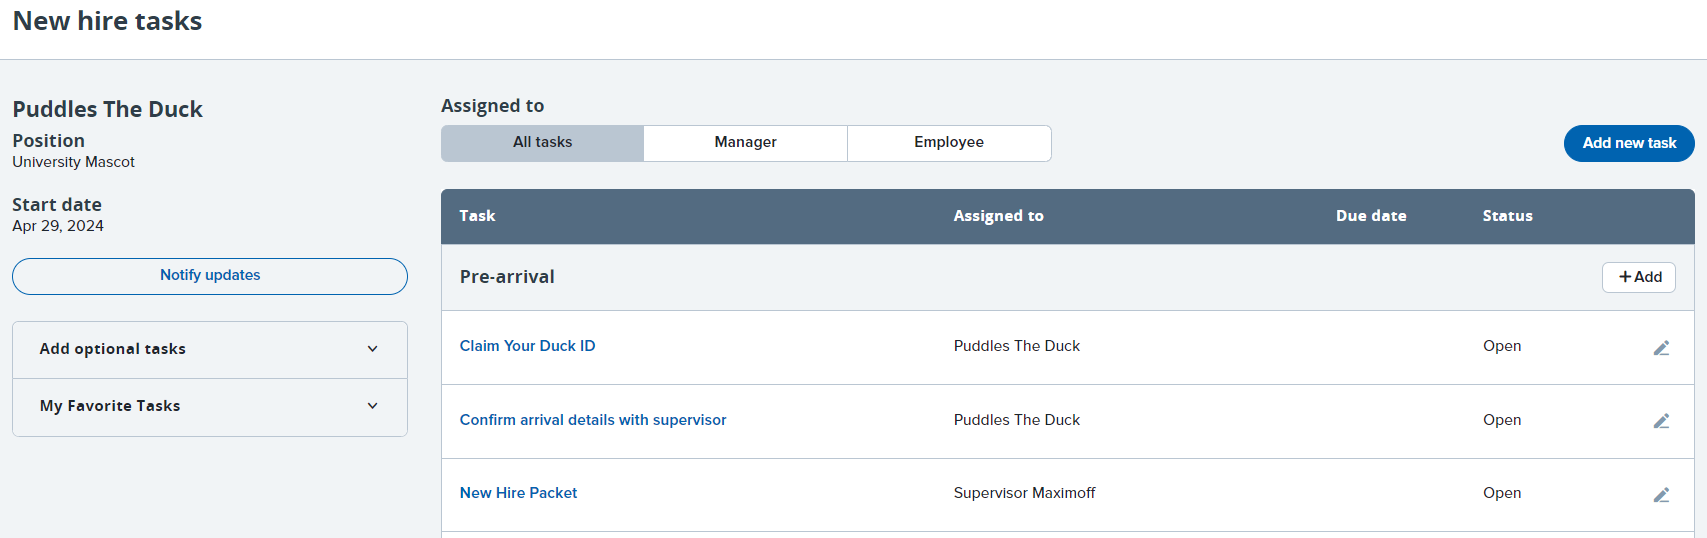Switch to the Manager tab
This screenshot has height=538, width=1707.
pyautogui.click(x=746, y=143)
